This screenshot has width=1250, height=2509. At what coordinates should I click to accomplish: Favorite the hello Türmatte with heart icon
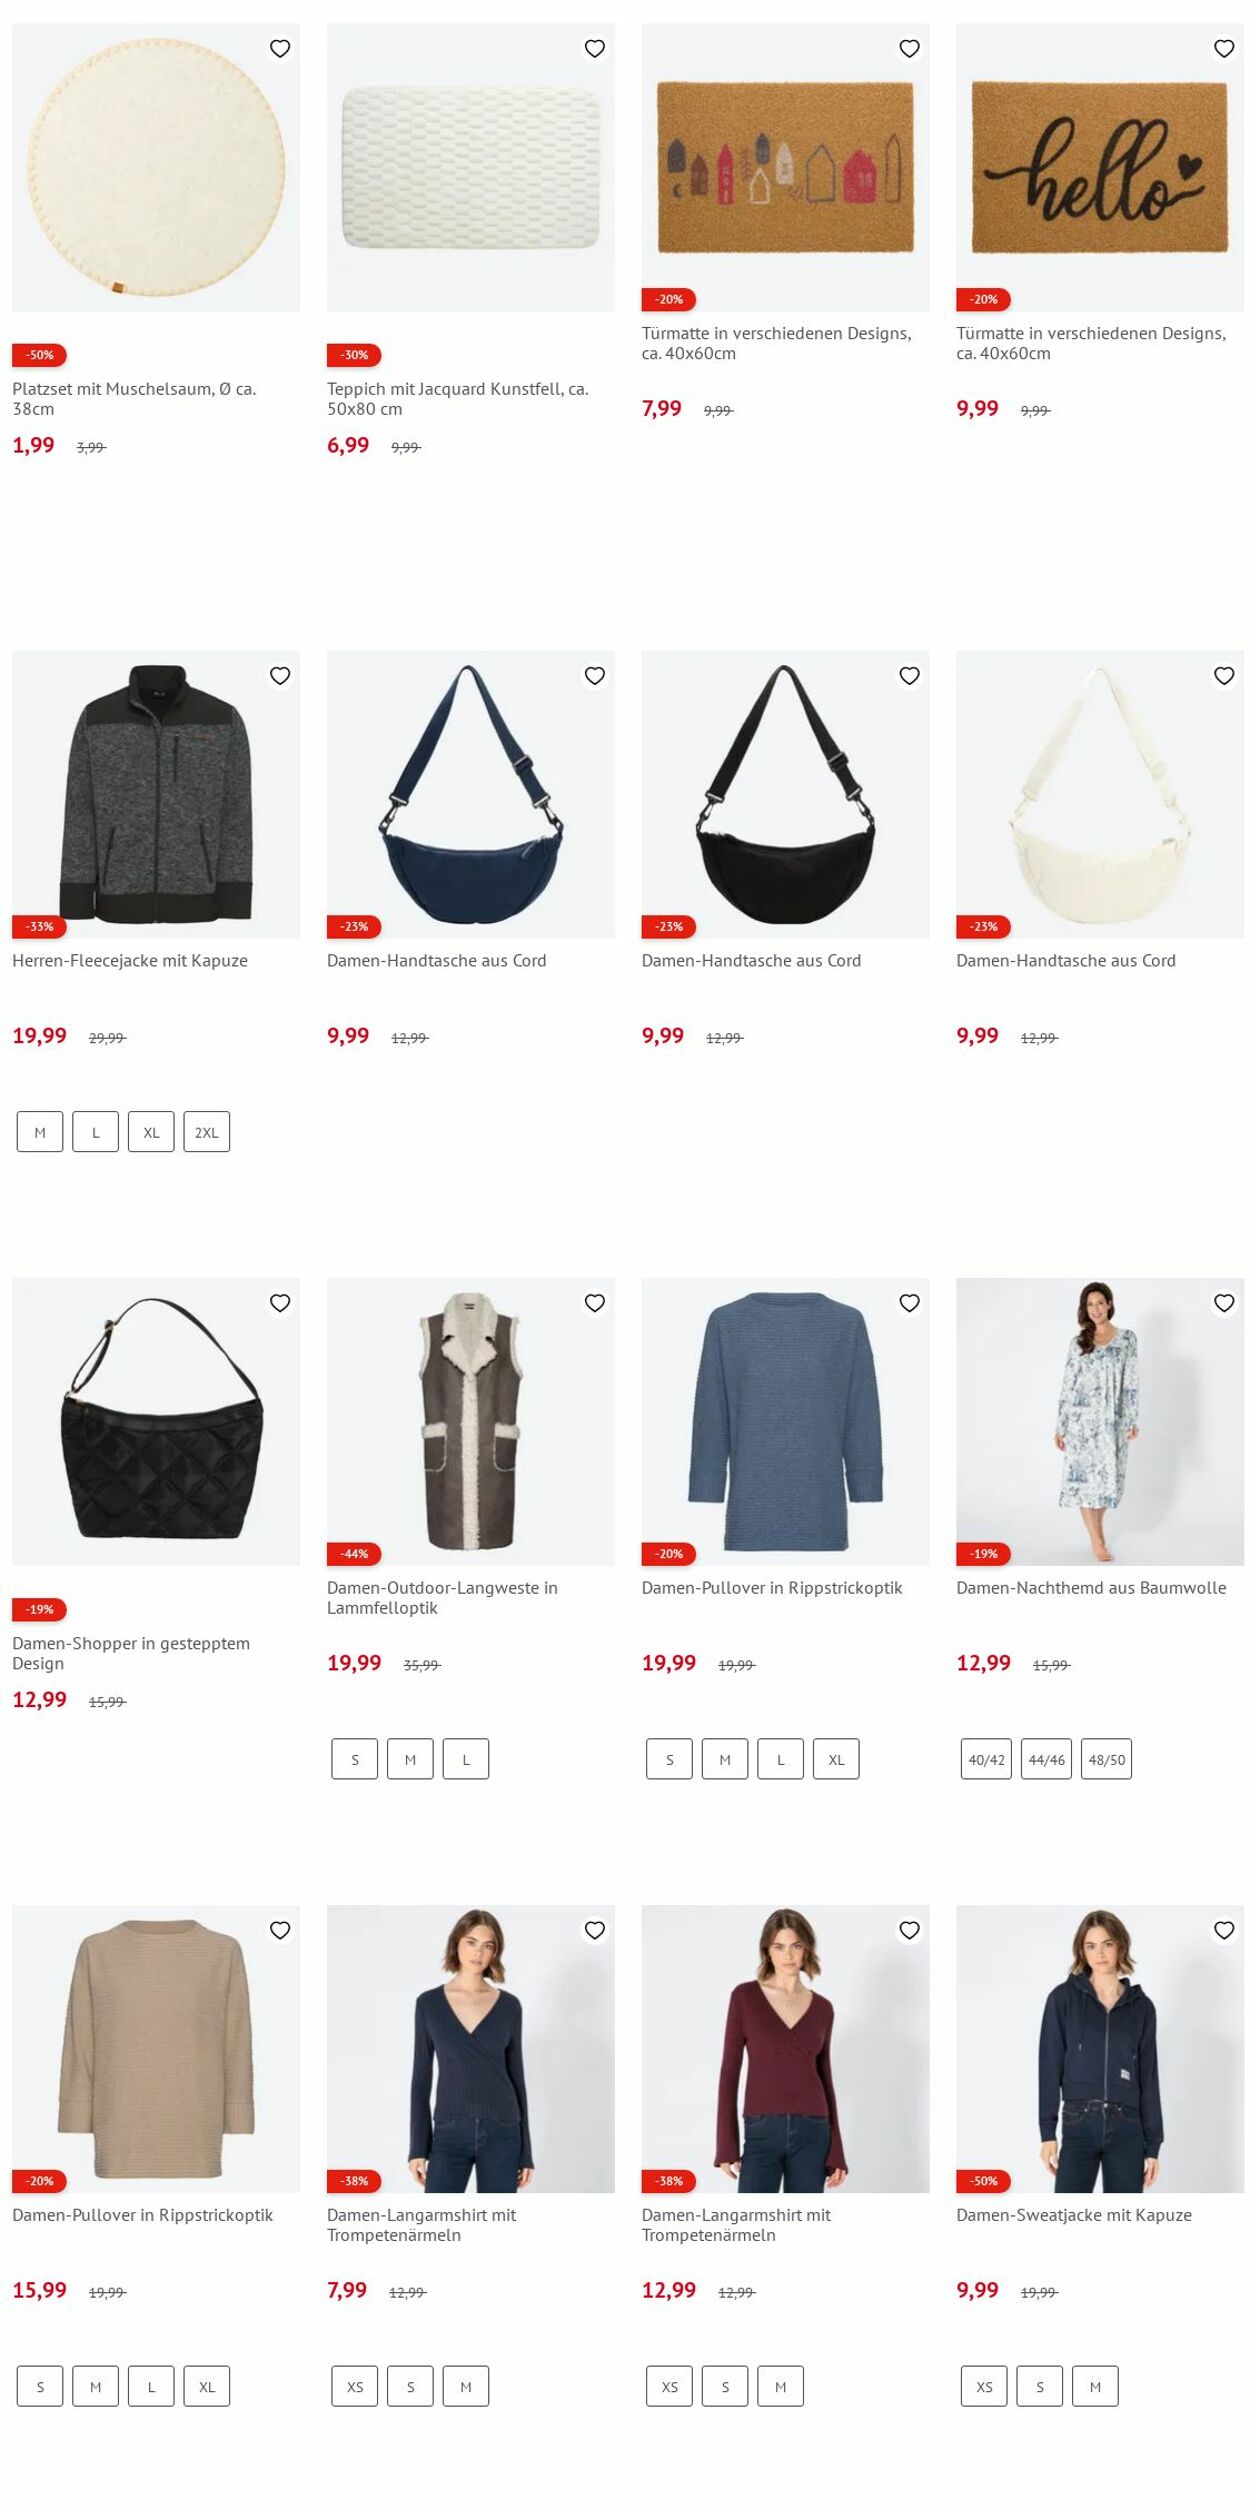(x=1224, y=48)
